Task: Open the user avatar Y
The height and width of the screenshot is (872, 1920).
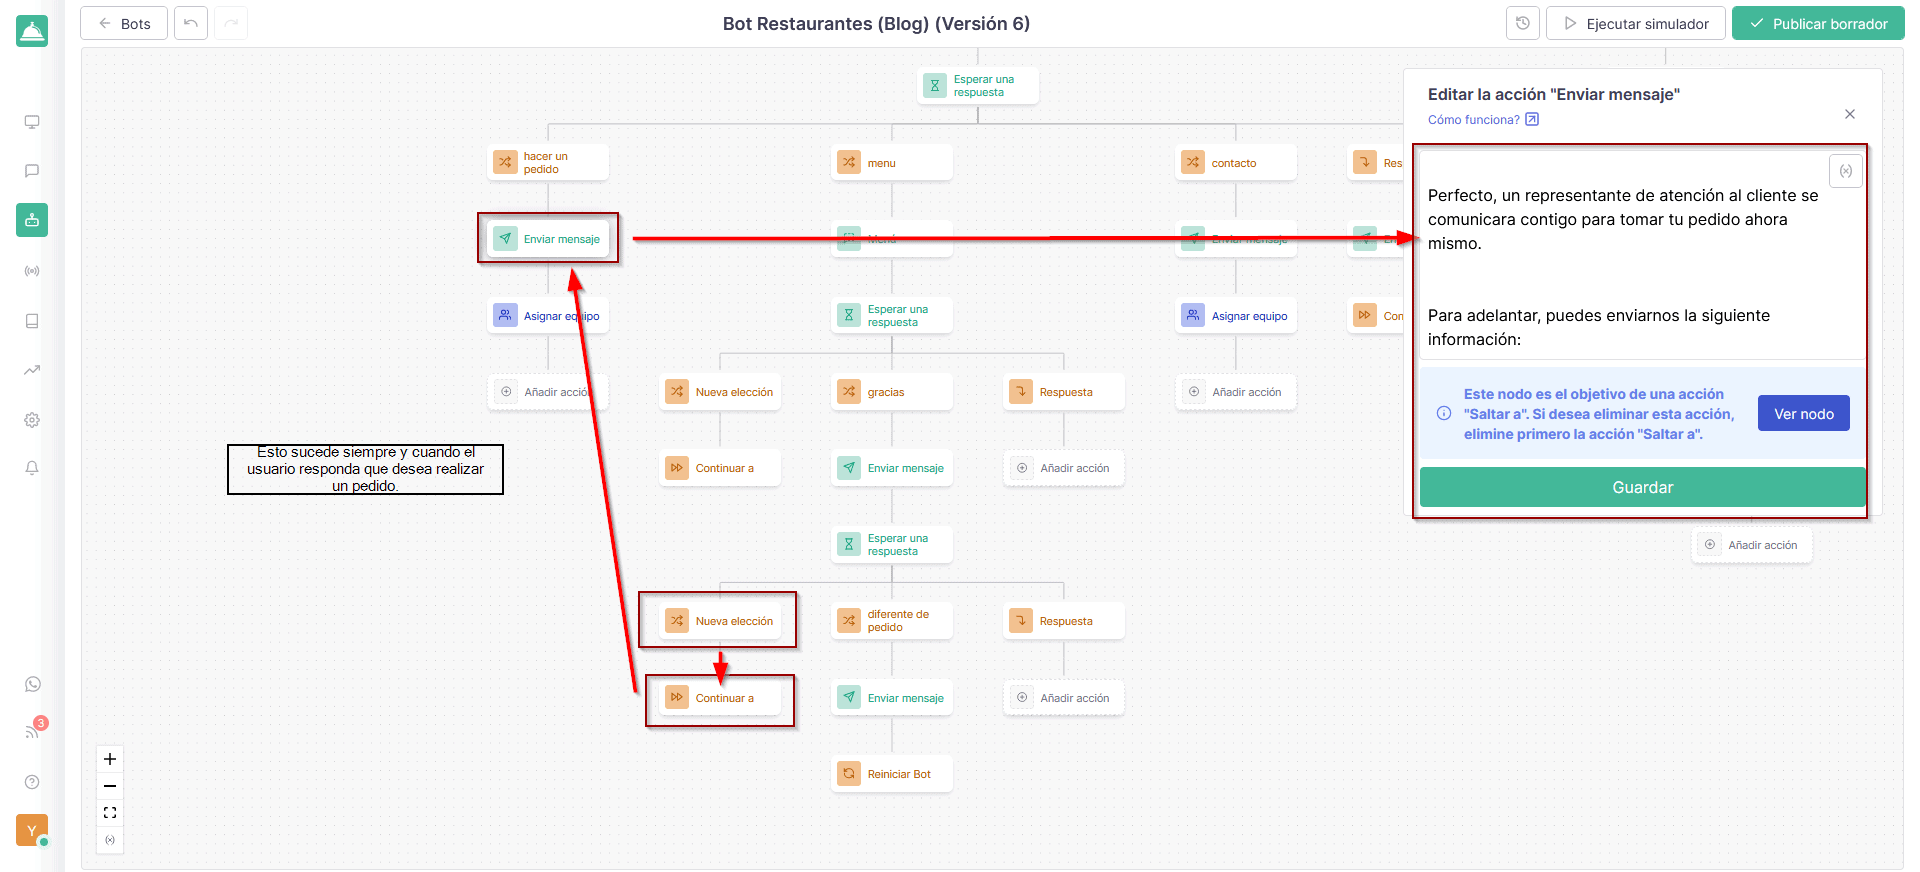Action: coord(32,830)
